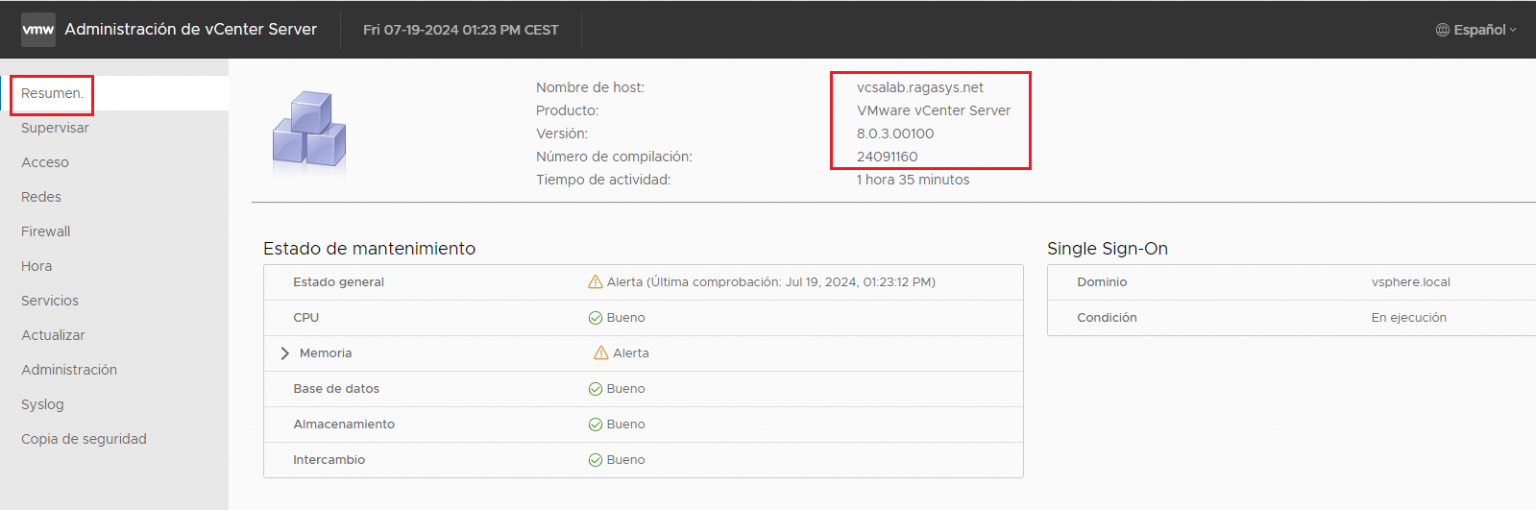
Task: Open the Supervisar section
Action: click(x=55, y=128)
